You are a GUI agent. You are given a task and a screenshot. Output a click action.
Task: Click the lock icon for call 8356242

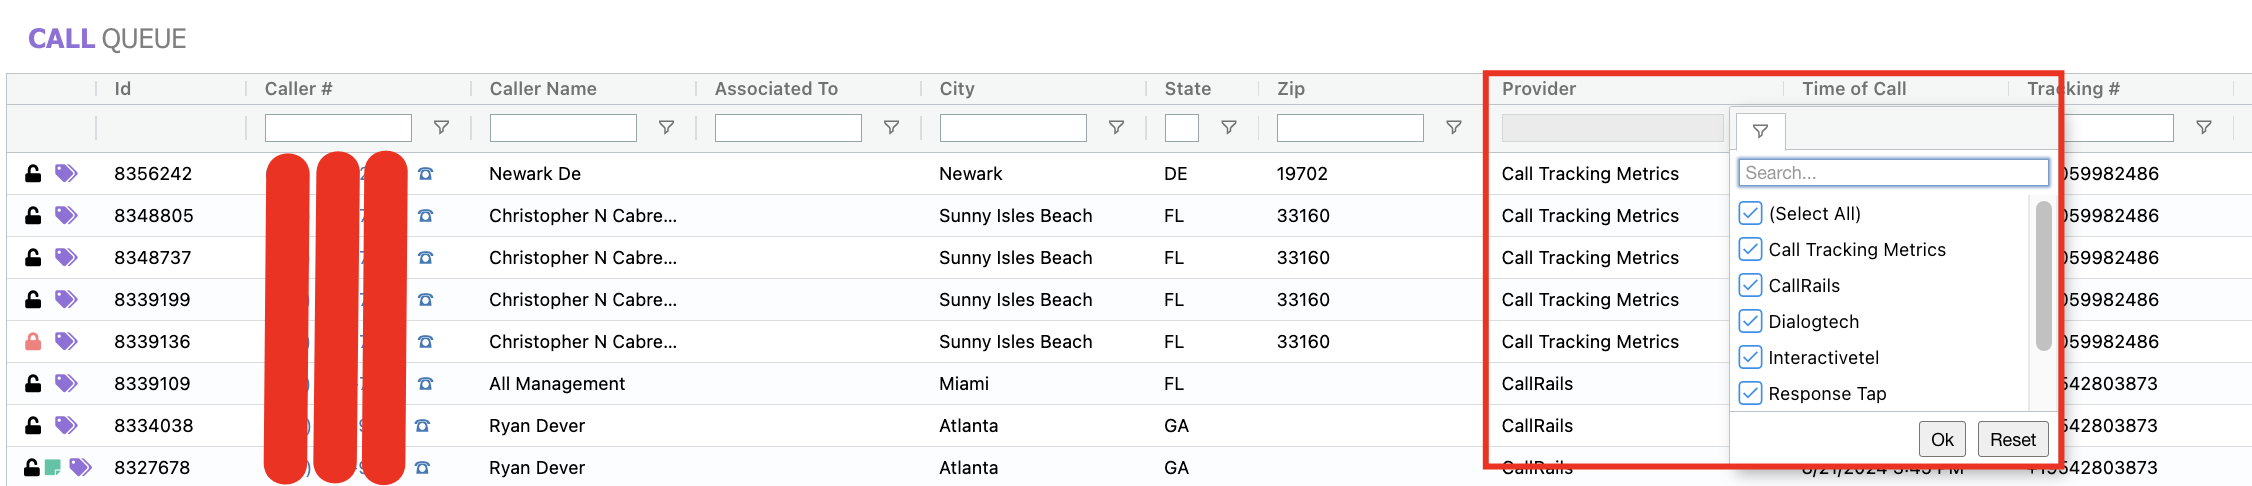click(x=33, y=174)
